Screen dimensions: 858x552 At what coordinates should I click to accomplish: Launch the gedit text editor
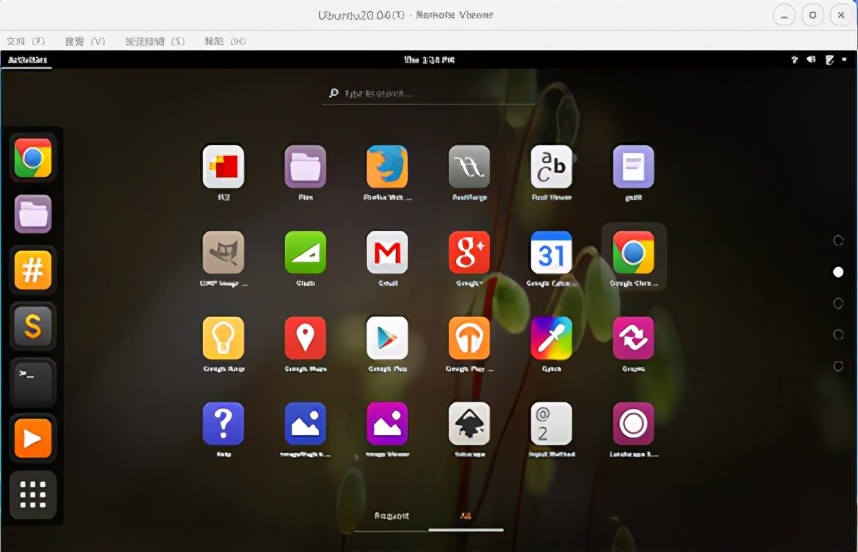click(634, 167)
